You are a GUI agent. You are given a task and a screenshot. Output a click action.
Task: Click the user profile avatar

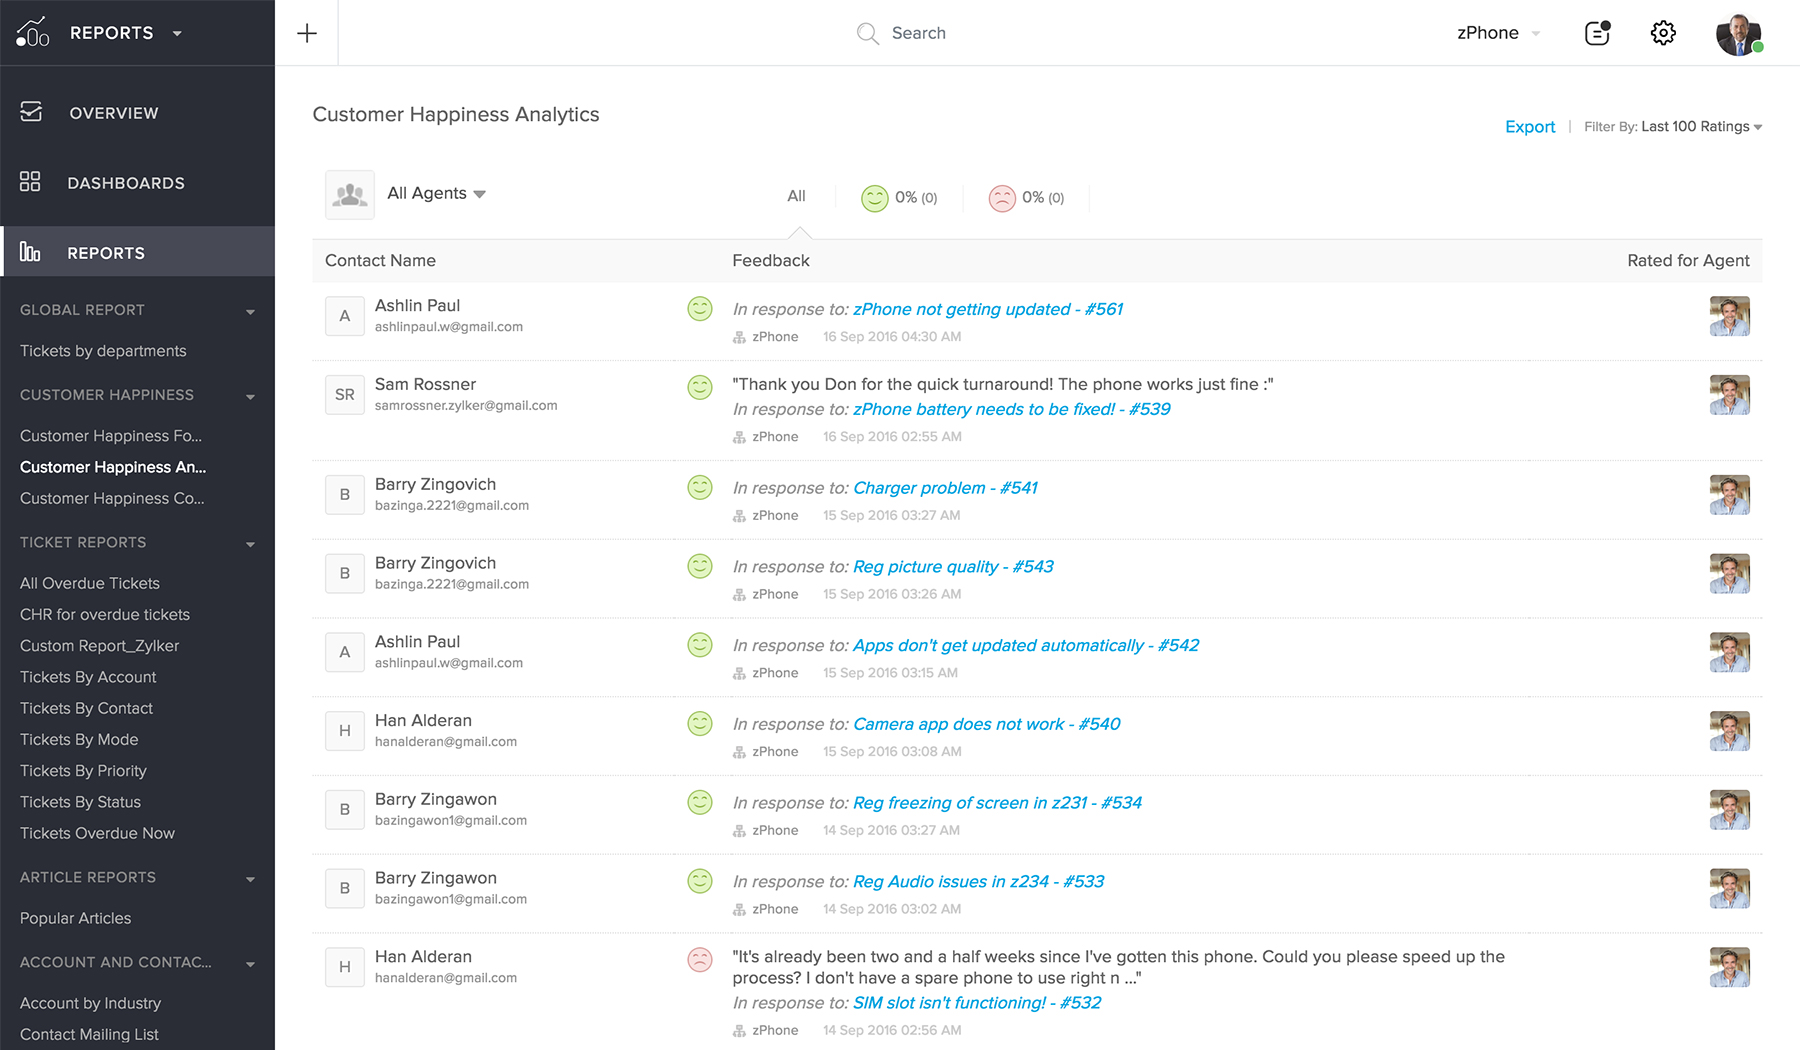pyautogui.click(x=1738, y=34)
